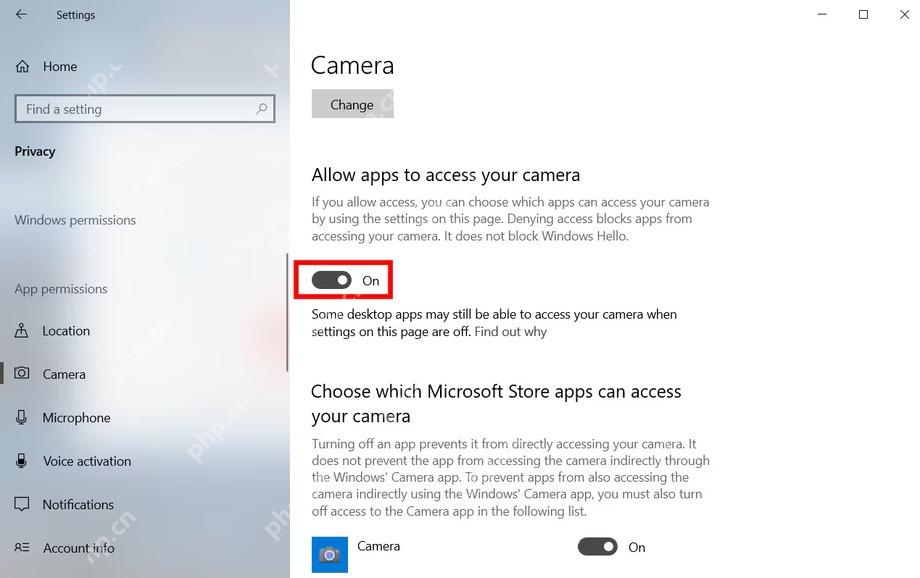
Task: Click the Change button under Camera
Action: pos(352,104)
